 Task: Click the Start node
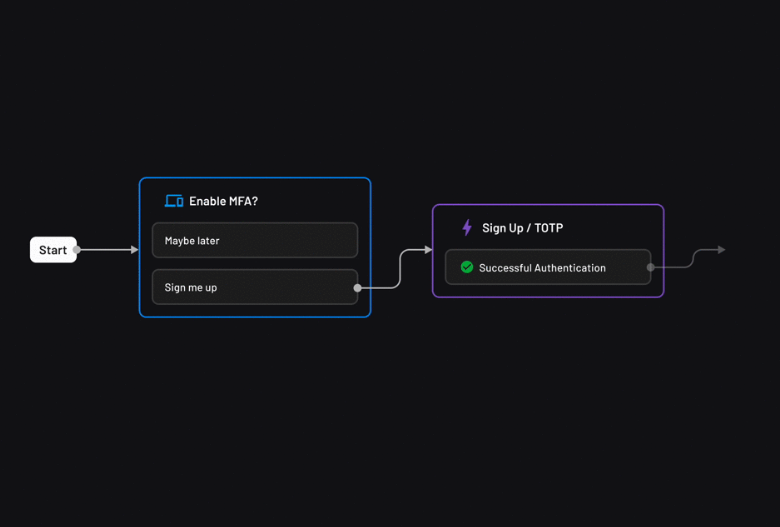pyautogui.click(x=52, y=250)
